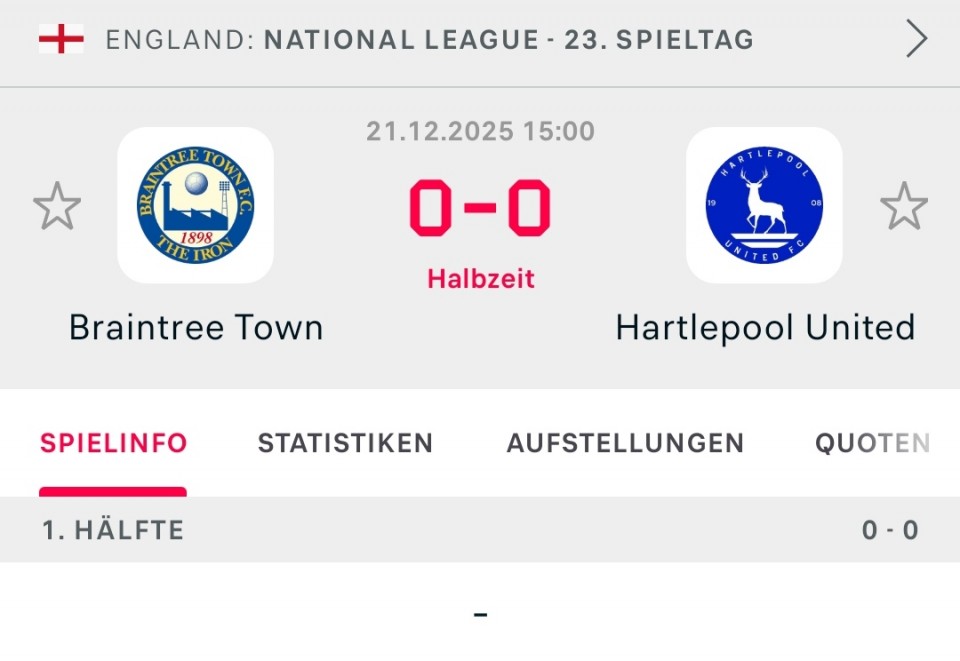The image size is (960, 661).
Task: Open the National League competition link
Action: pyautogui.click(x=401, y=40)
